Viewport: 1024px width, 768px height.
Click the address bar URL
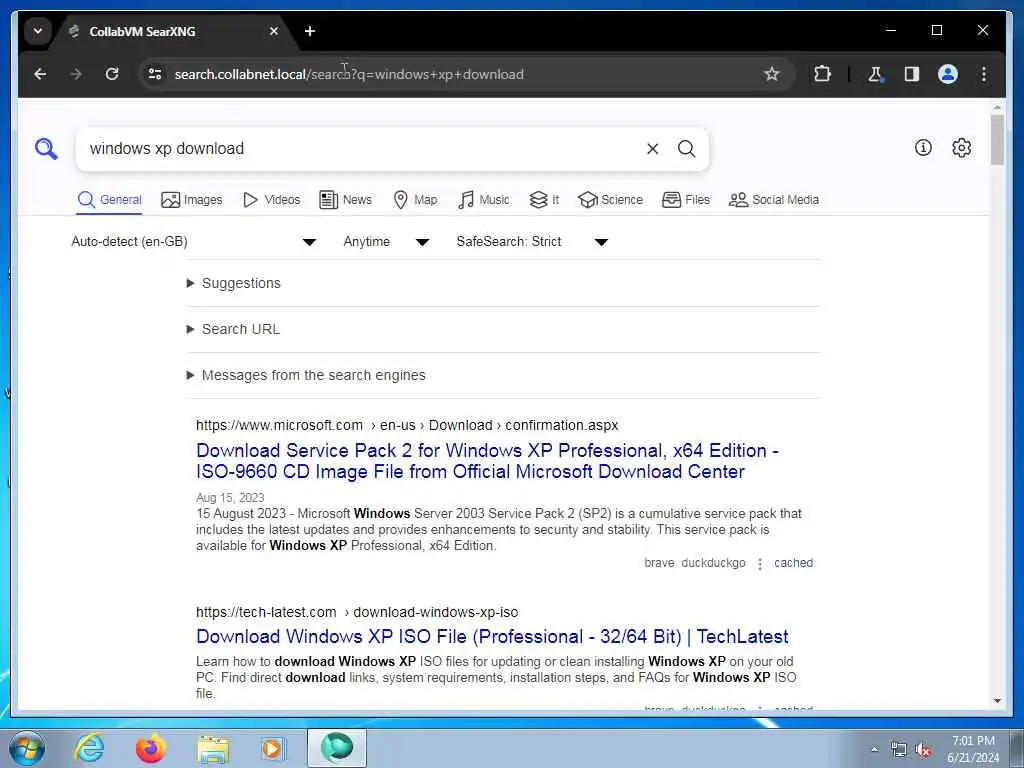click(x=349, y=74)
